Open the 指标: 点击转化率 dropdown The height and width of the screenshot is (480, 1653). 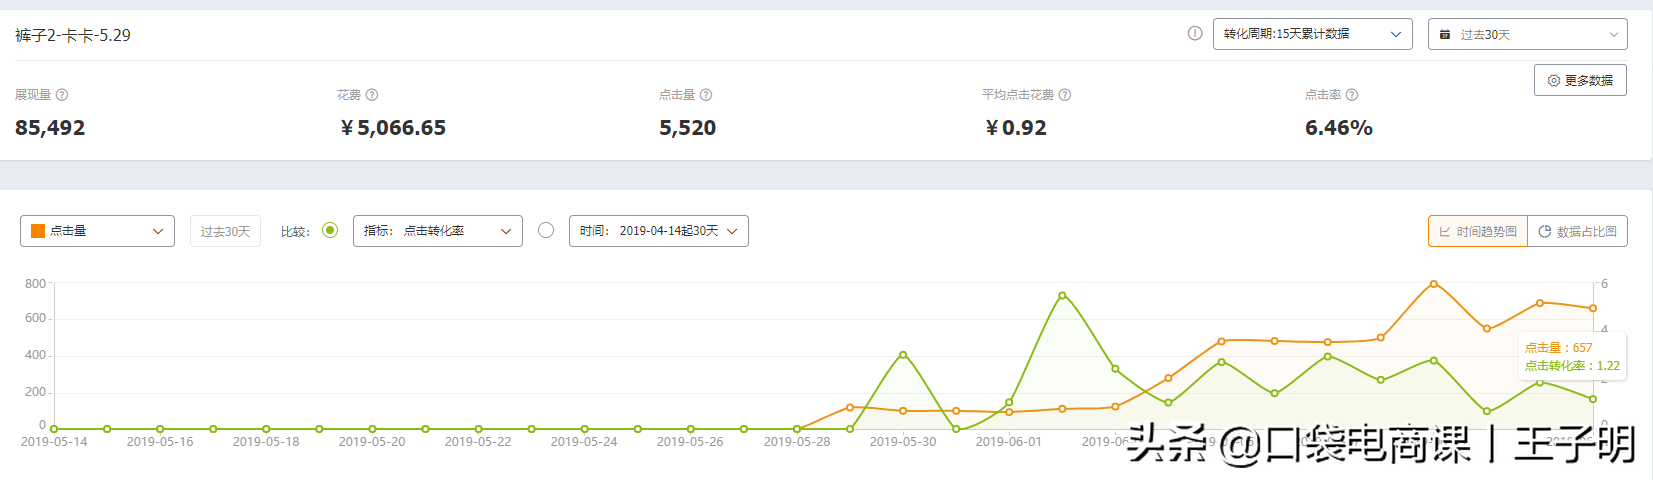coord(438,231)
